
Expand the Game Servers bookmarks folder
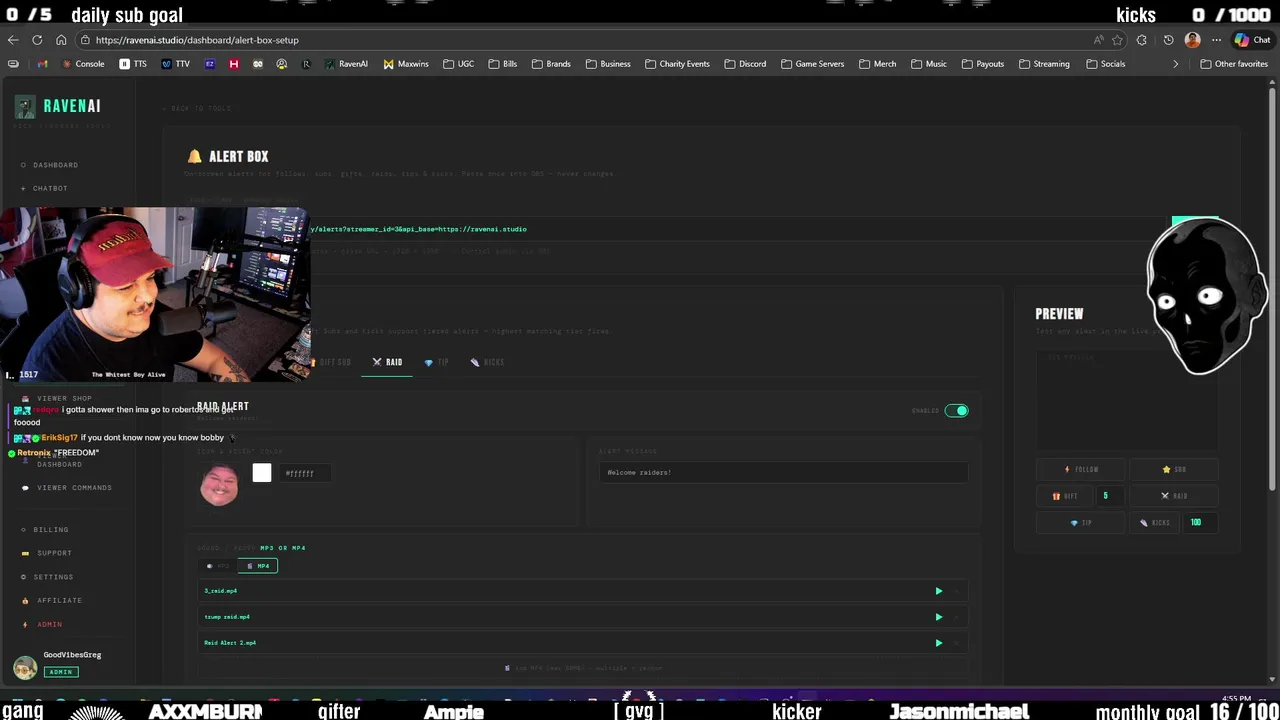pos(812,64)
